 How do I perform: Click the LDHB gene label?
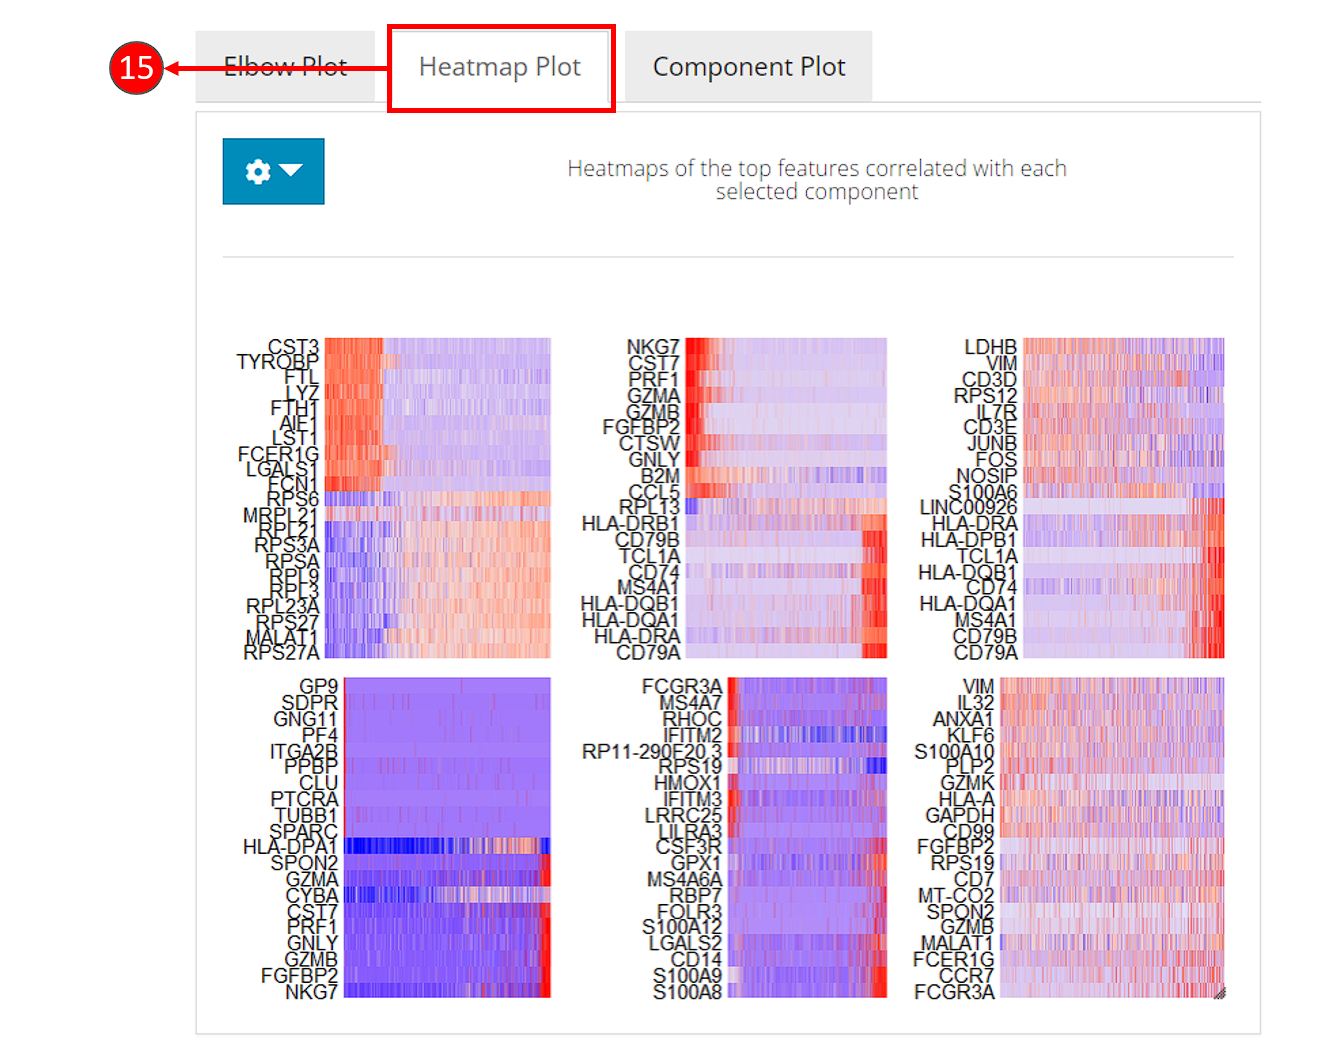tap(990, 347)
